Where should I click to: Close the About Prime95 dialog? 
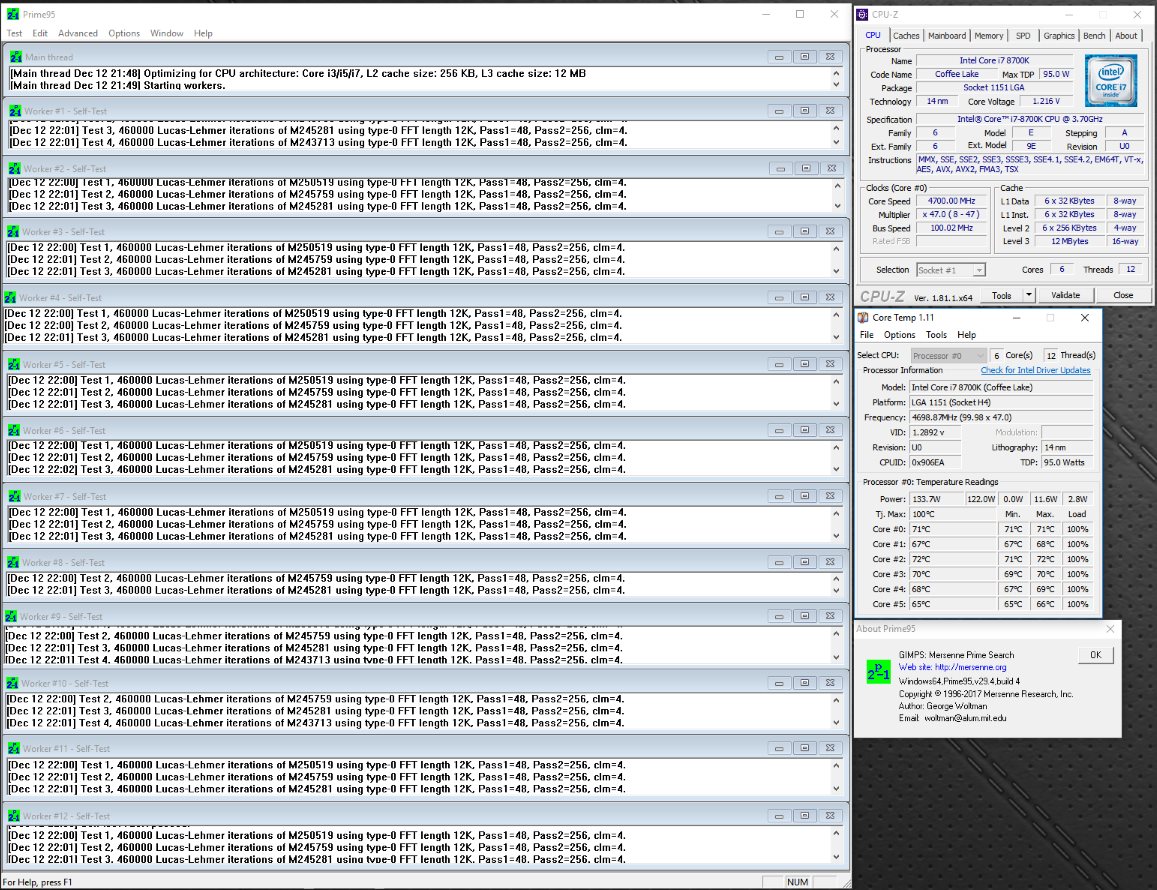point(1111,629)
